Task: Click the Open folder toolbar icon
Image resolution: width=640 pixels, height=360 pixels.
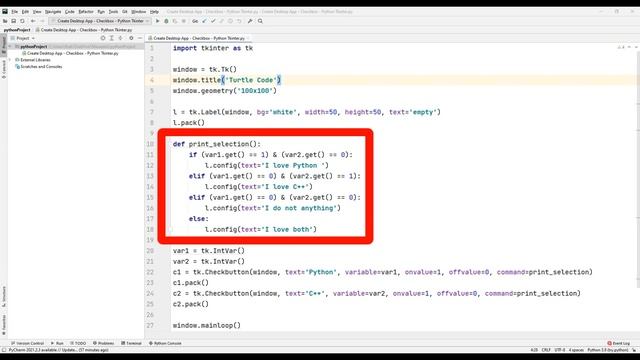Action: pos(5,21)
